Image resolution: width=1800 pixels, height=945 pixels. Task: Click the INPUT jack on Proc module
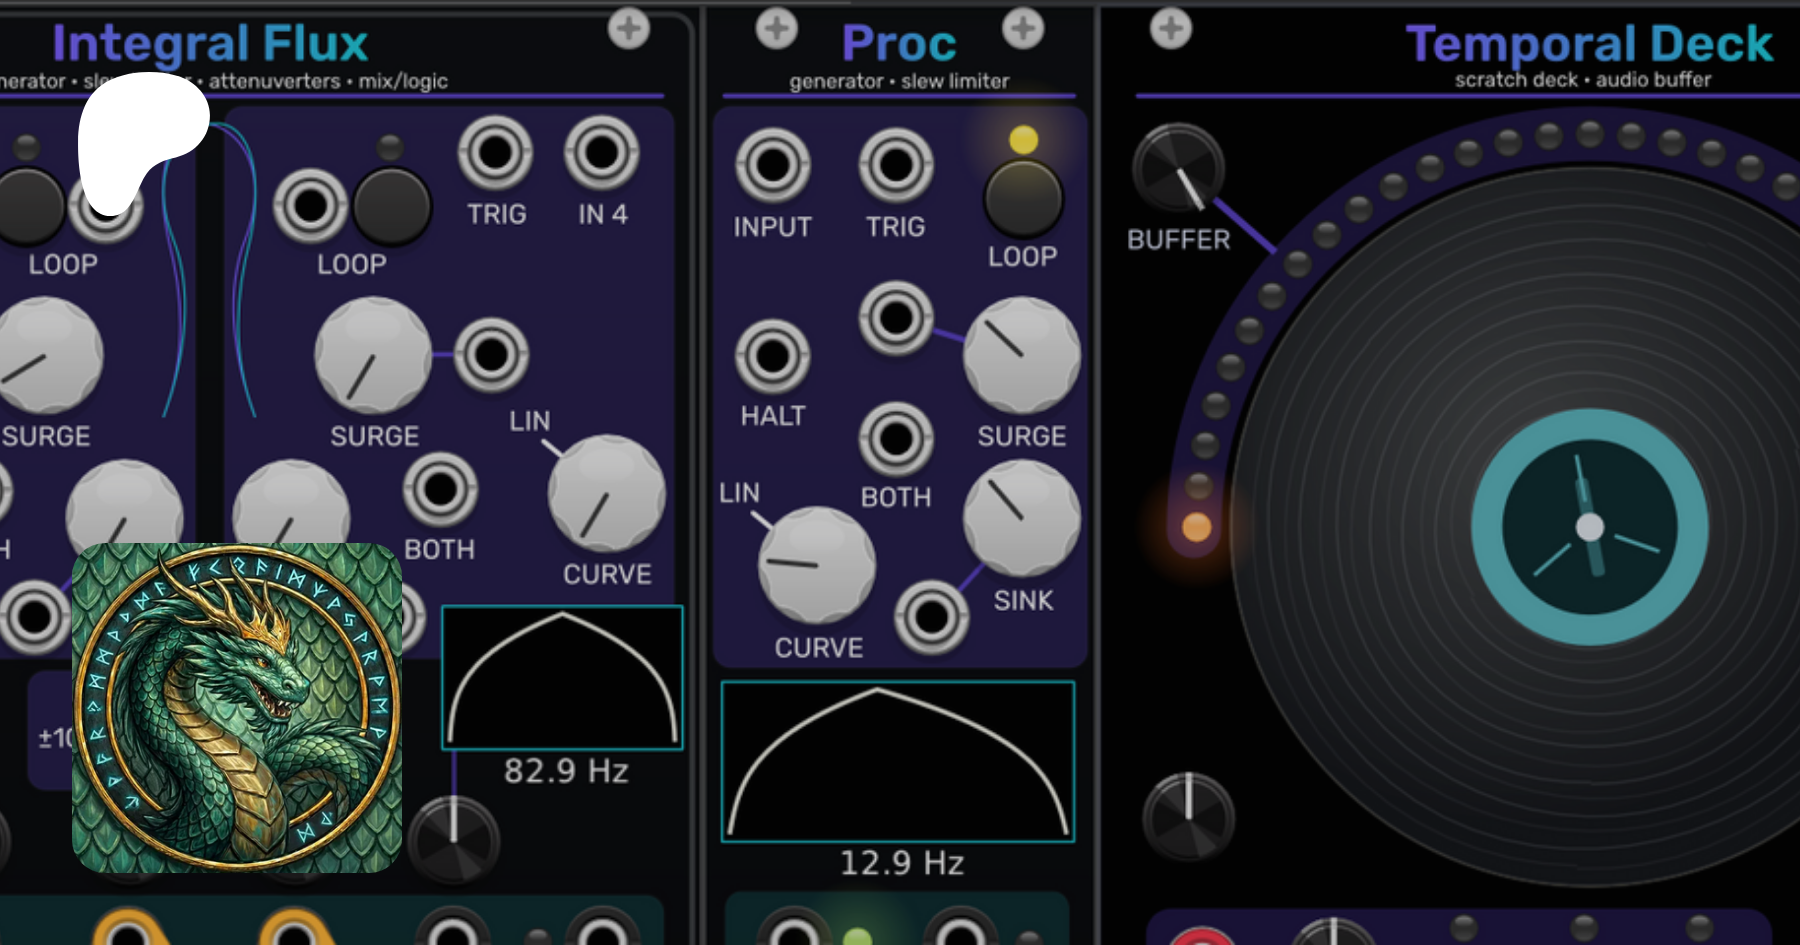(772, 165)
